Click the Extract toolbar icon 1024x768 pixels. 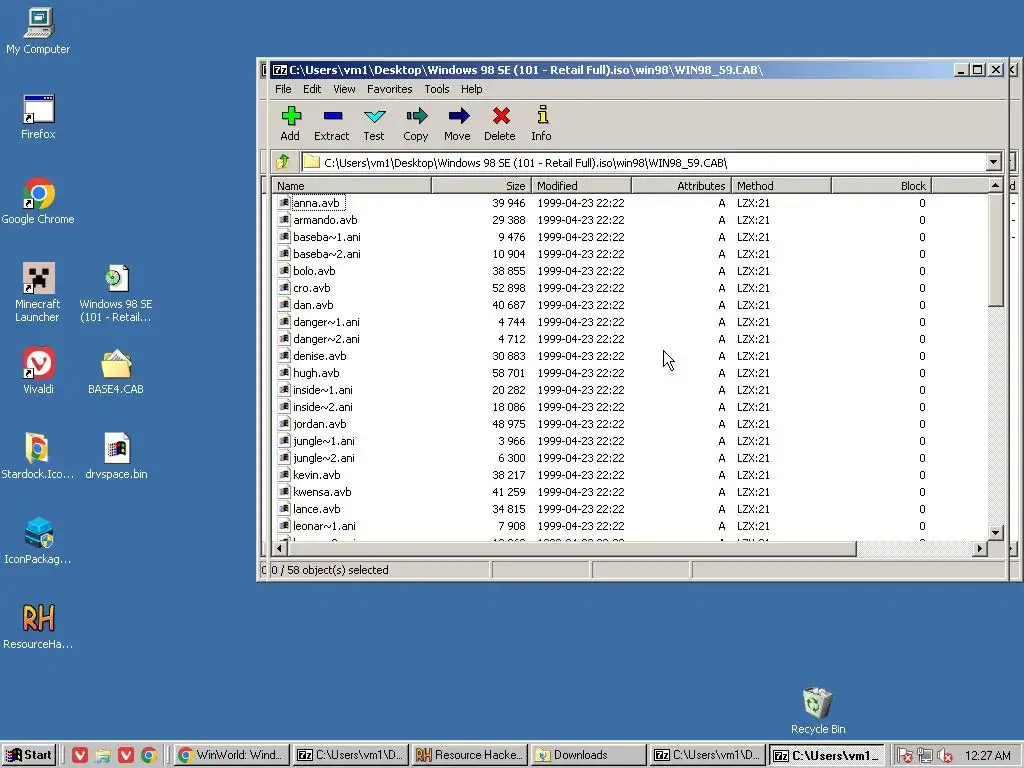332,123
